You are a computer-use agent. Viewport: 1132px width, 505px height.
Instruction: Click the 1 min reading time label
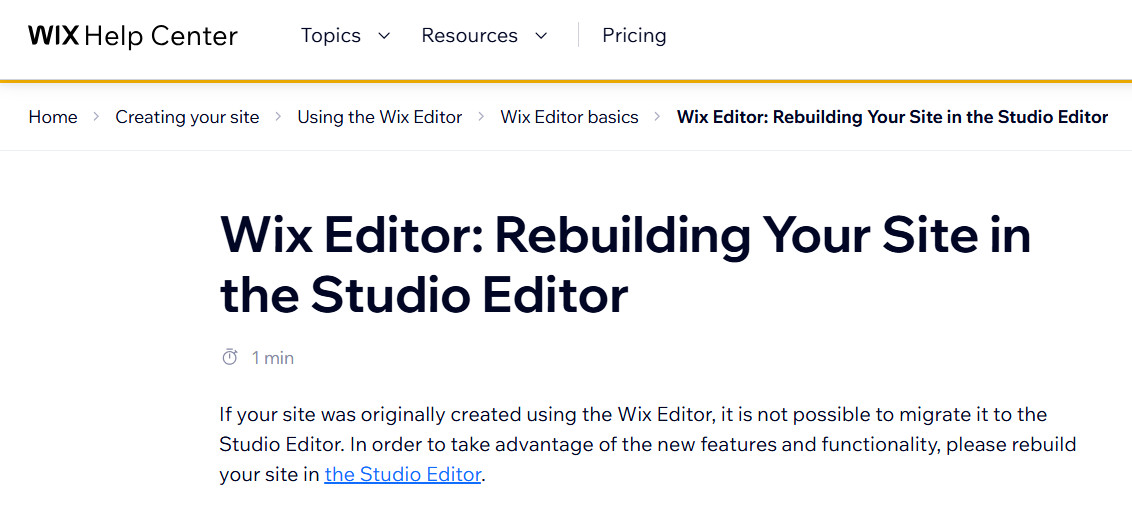coord(273,357)
